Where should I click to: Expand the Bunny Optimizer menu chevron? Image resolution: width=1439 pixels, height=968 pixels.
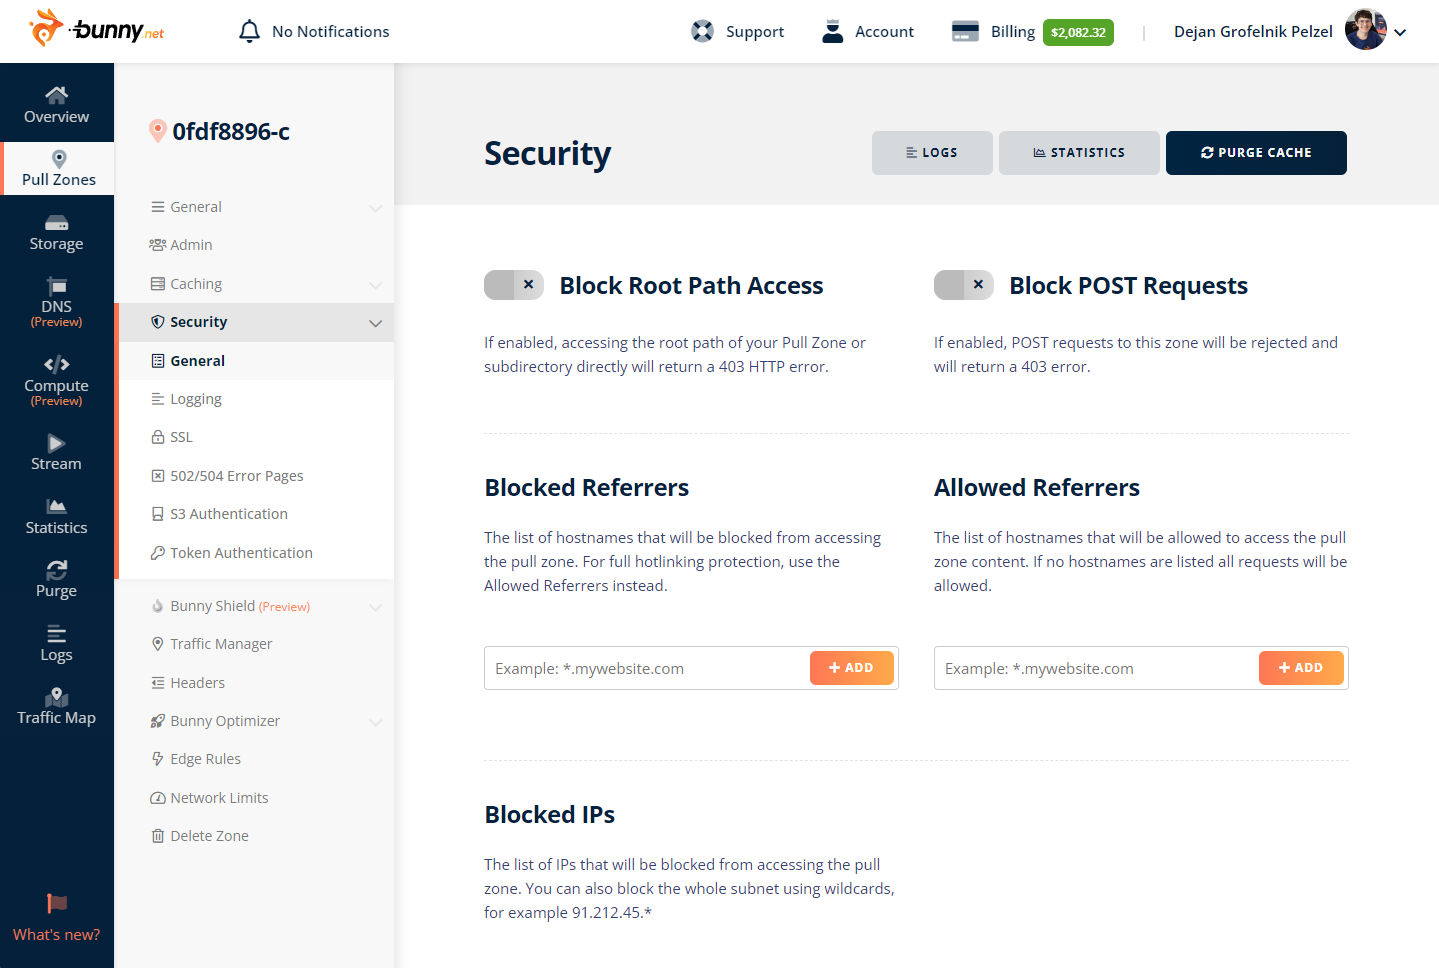tap(376, 722)
